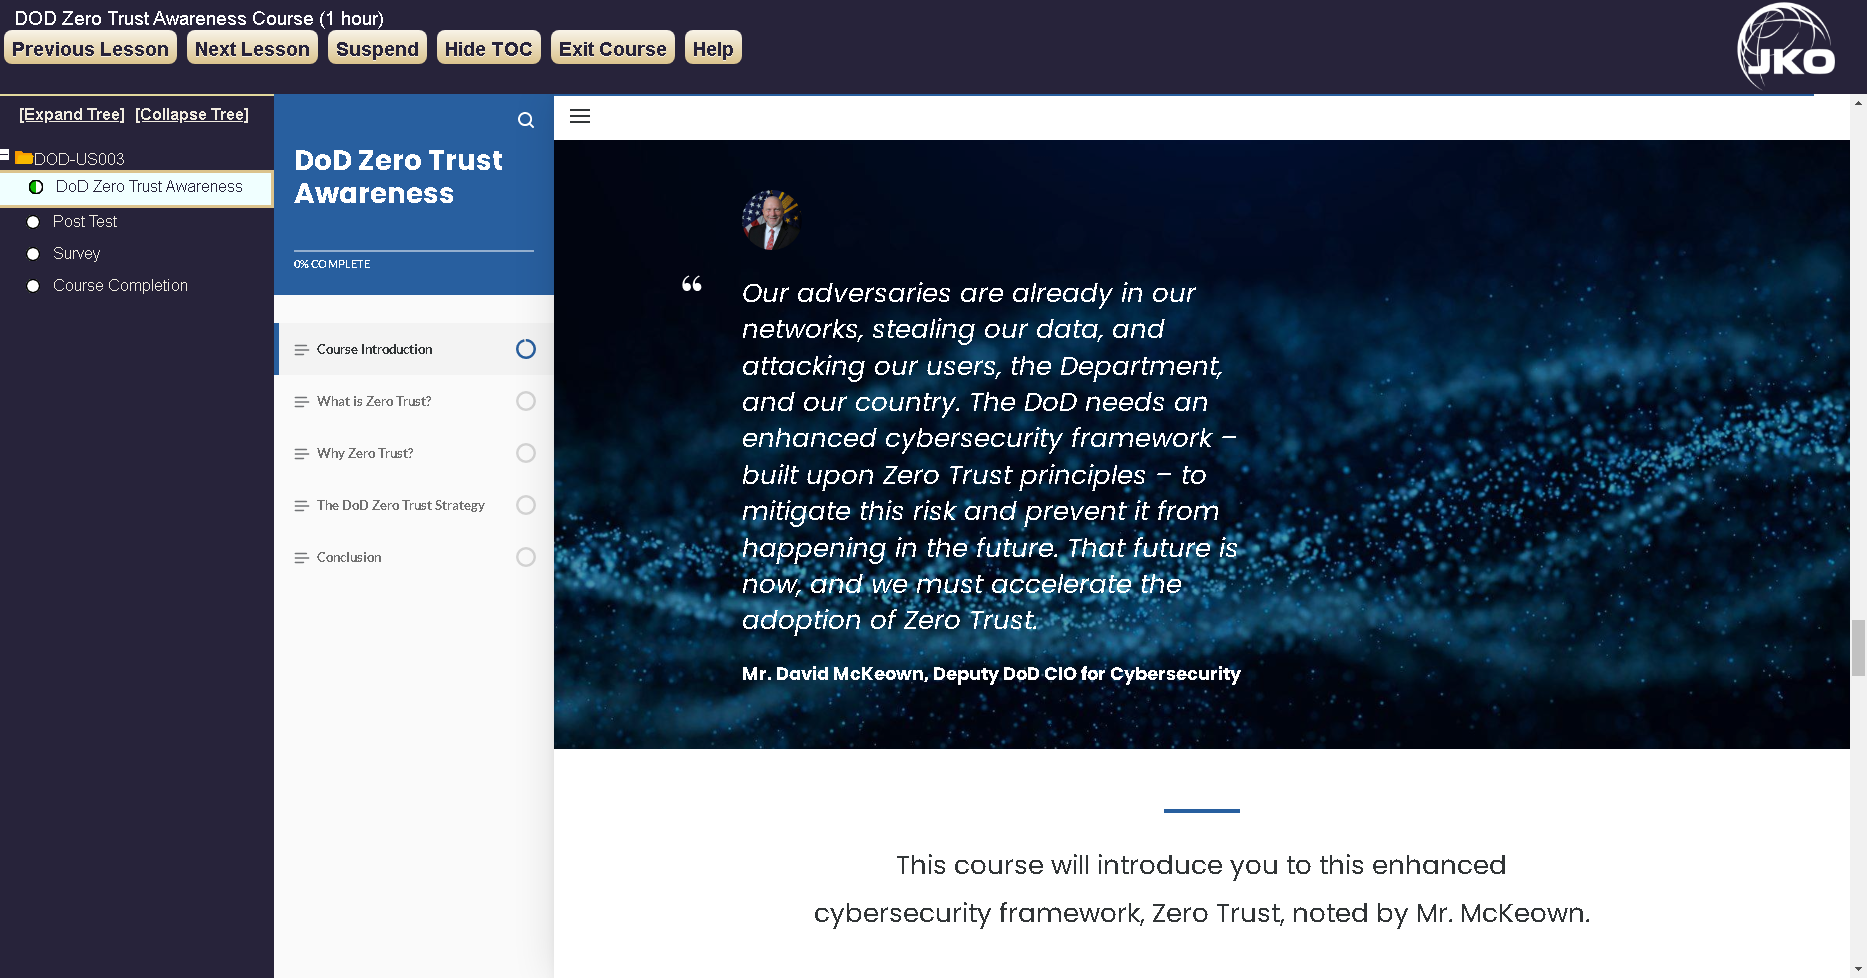This screenshot has width=1867, height=978.
Task: Click the progress circle next to What is Zero Trust?
Action: (x=526, y=401)
